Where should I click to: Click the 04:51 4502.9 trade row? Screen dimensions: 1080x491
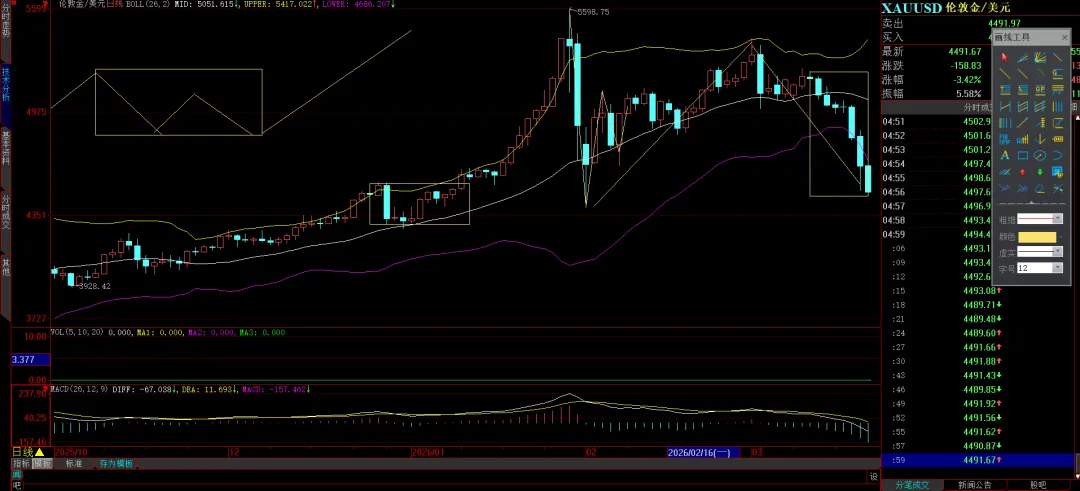pyautogui.click(x=937, y=122)
